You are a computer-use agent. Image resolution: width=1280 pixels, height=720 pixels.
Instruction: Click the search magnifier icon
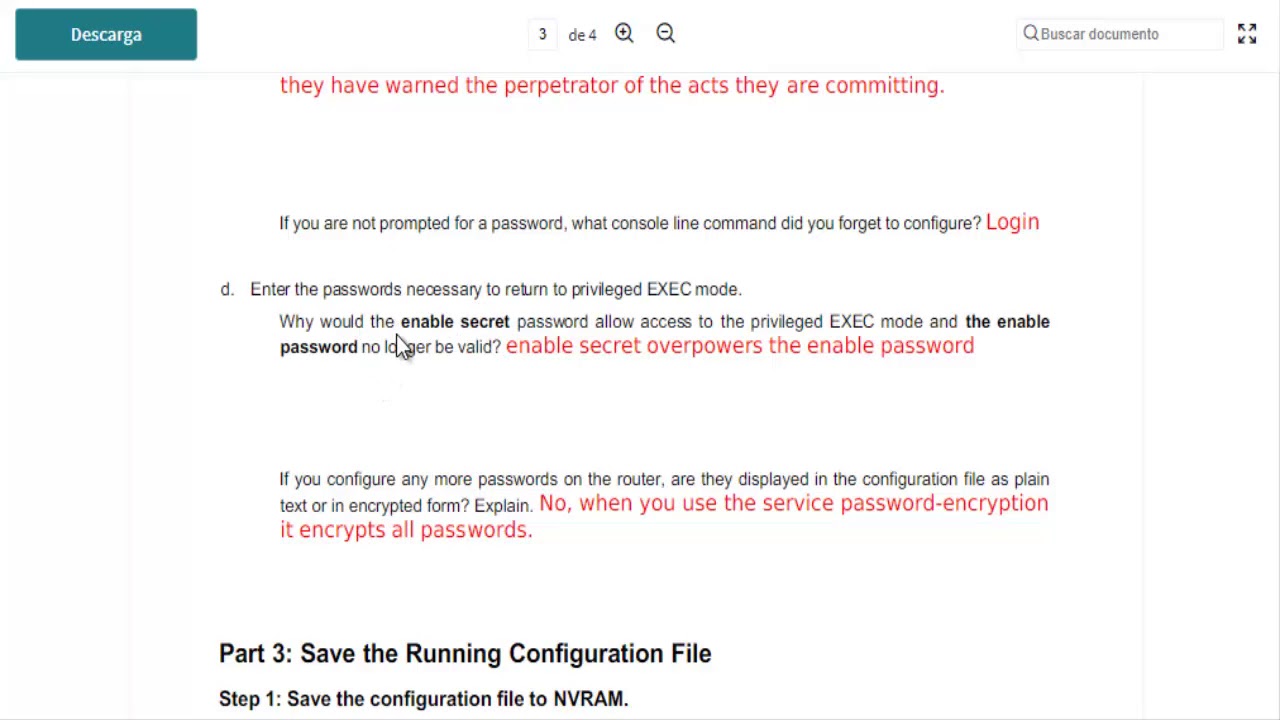point(1031,34)
